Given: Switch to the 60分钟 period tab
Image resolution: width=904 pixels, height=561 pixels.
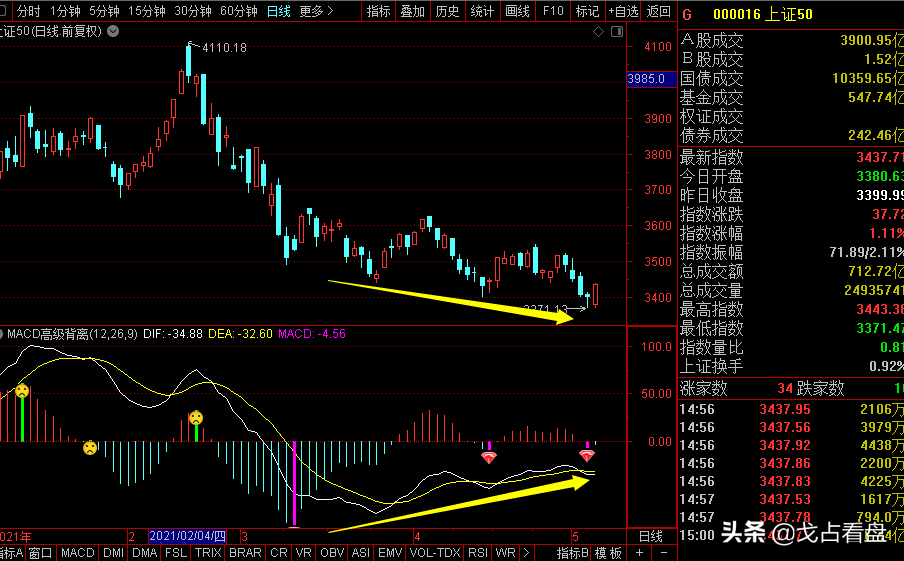Looking at the screenshot, I should tap(238, 11).
